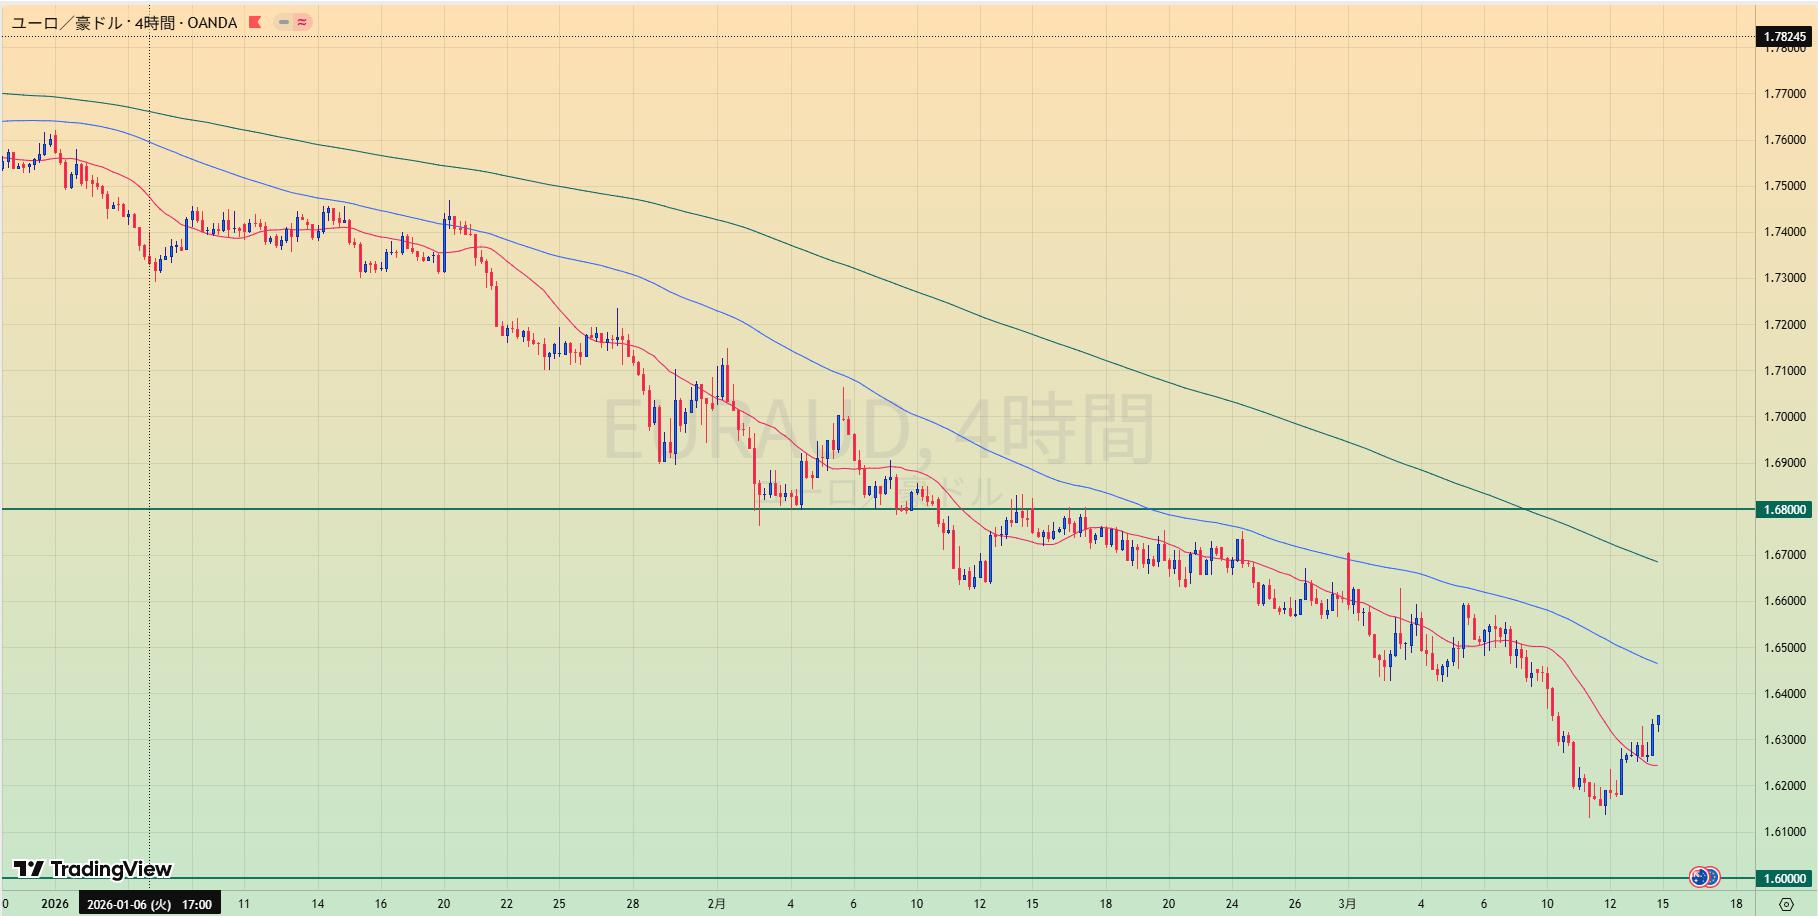Click the economic event flag icons near 1.60000
Image resolution: width=1818 pixels, height=916 pixels.
(1704, 877)
